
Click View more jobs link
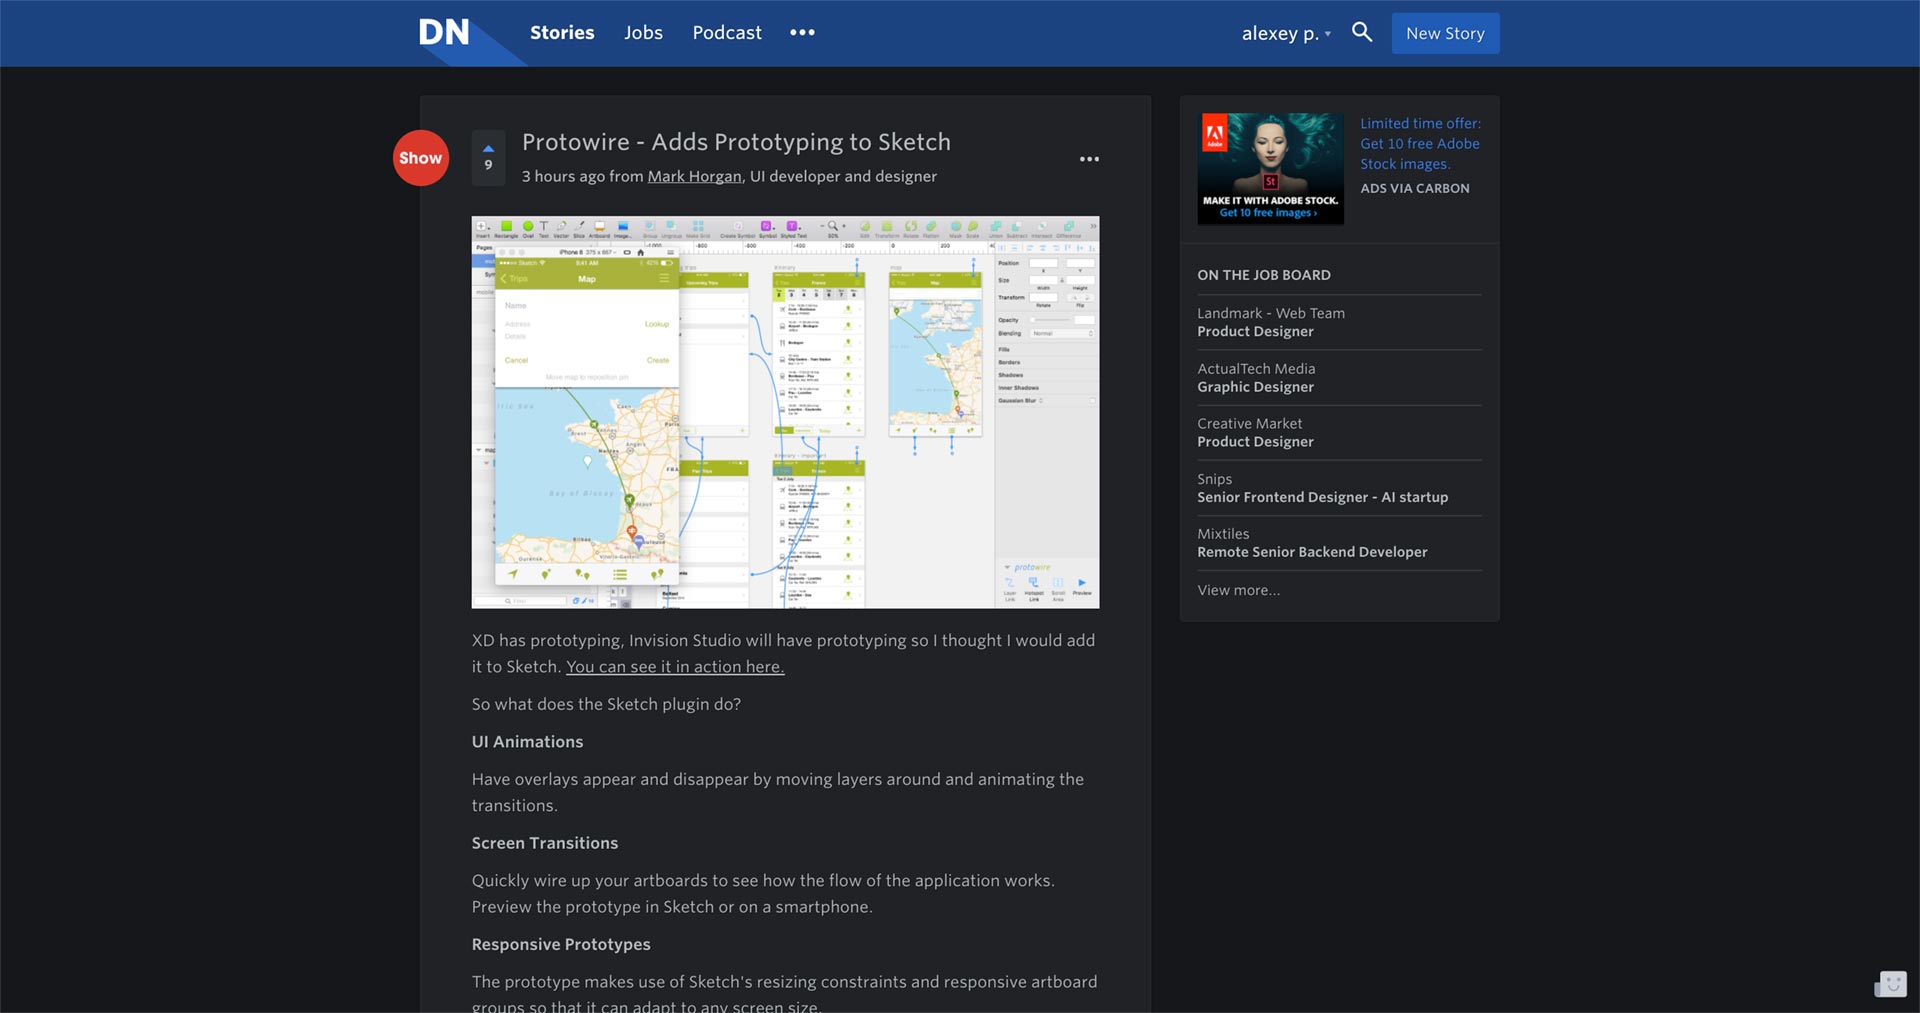[1238, 590]
